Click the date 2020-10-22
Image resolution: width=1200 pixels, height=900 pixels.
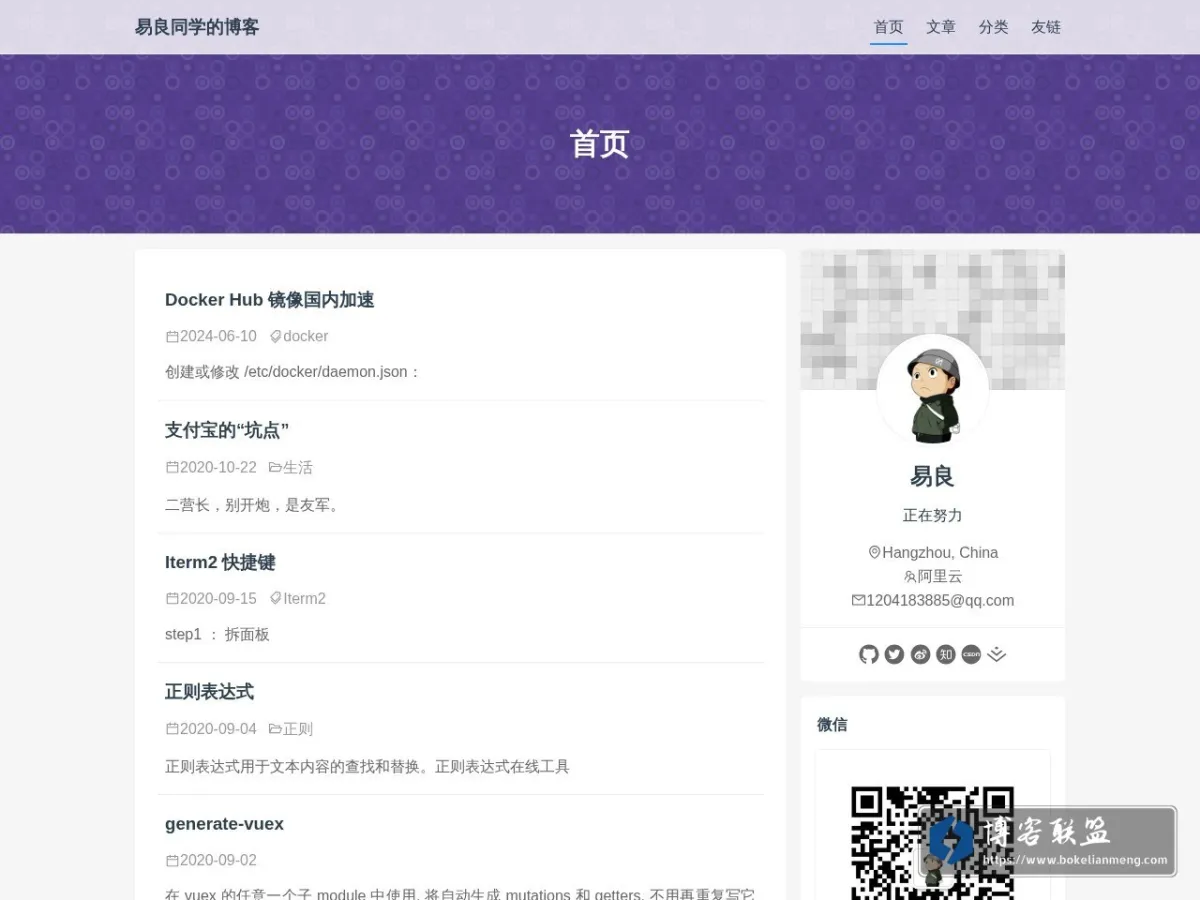pos(218,467)
